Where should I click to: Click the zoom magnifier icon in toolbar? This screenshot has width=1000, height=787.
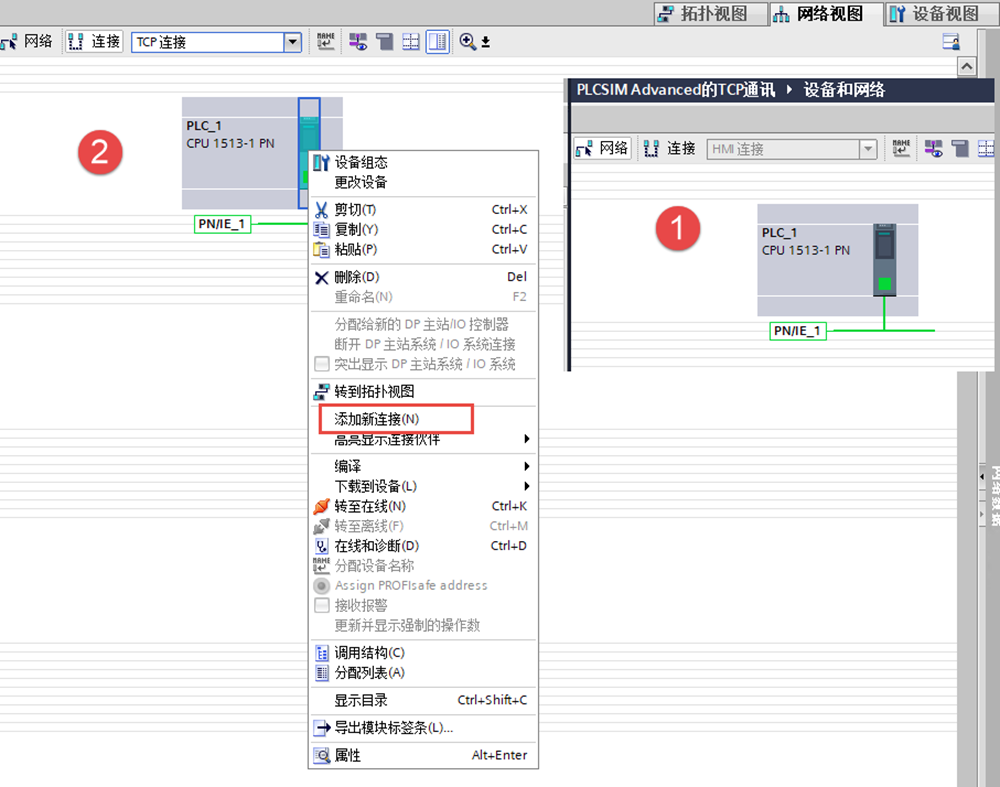point(468,42)
